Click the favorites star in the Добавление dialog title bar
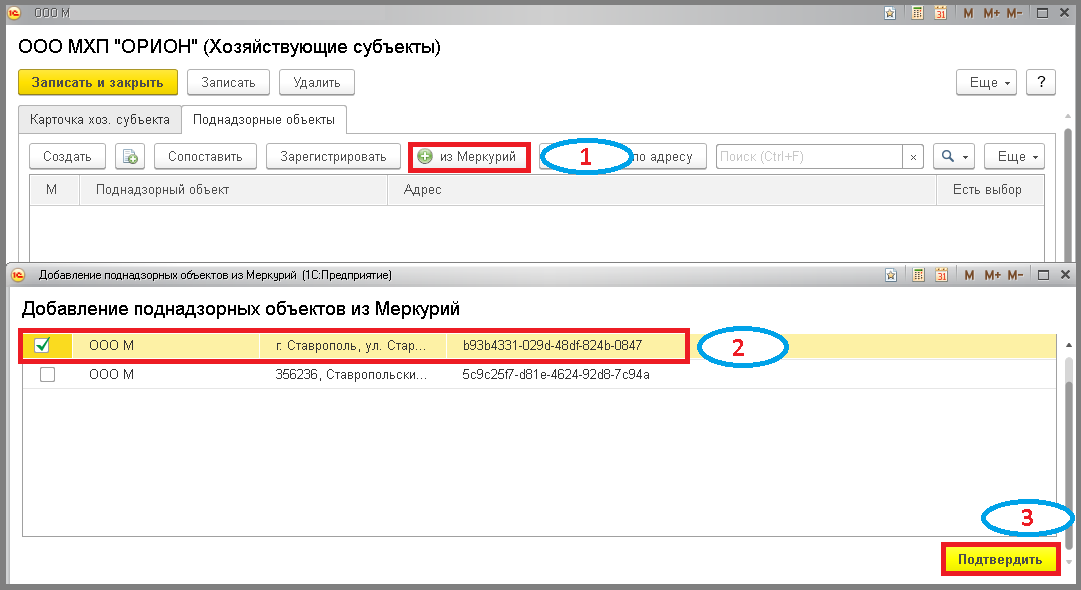 pos(891,275)
